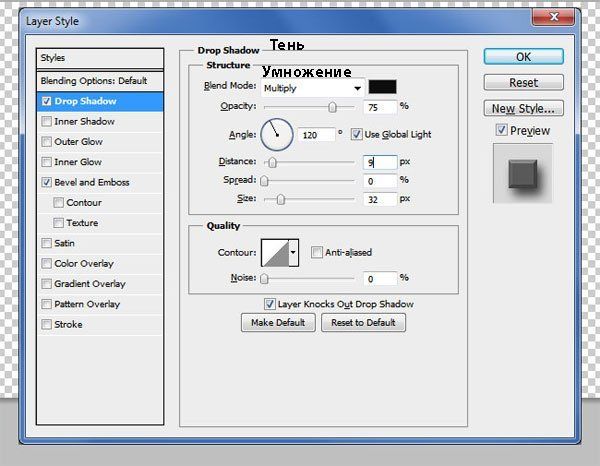Viewport: 600px width, 466px height.
Task: Click the style preview thumbnail
Action: click(x=523, y=173)
